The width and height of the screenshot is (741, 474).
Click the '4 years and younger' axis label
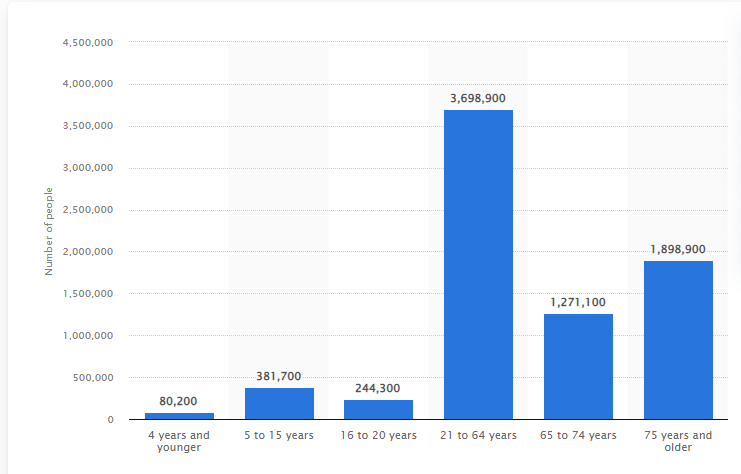click(x=179, y=441)
